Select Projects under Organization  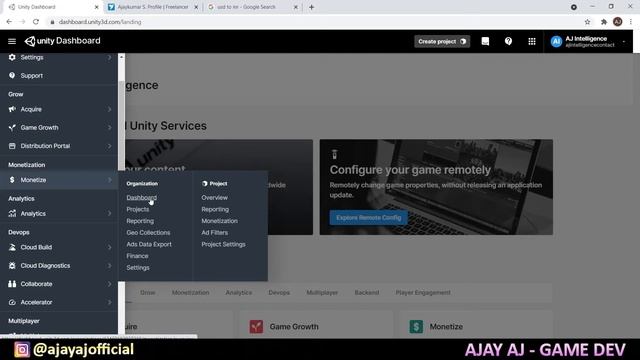pyautogui.click(x=138, y=209)
